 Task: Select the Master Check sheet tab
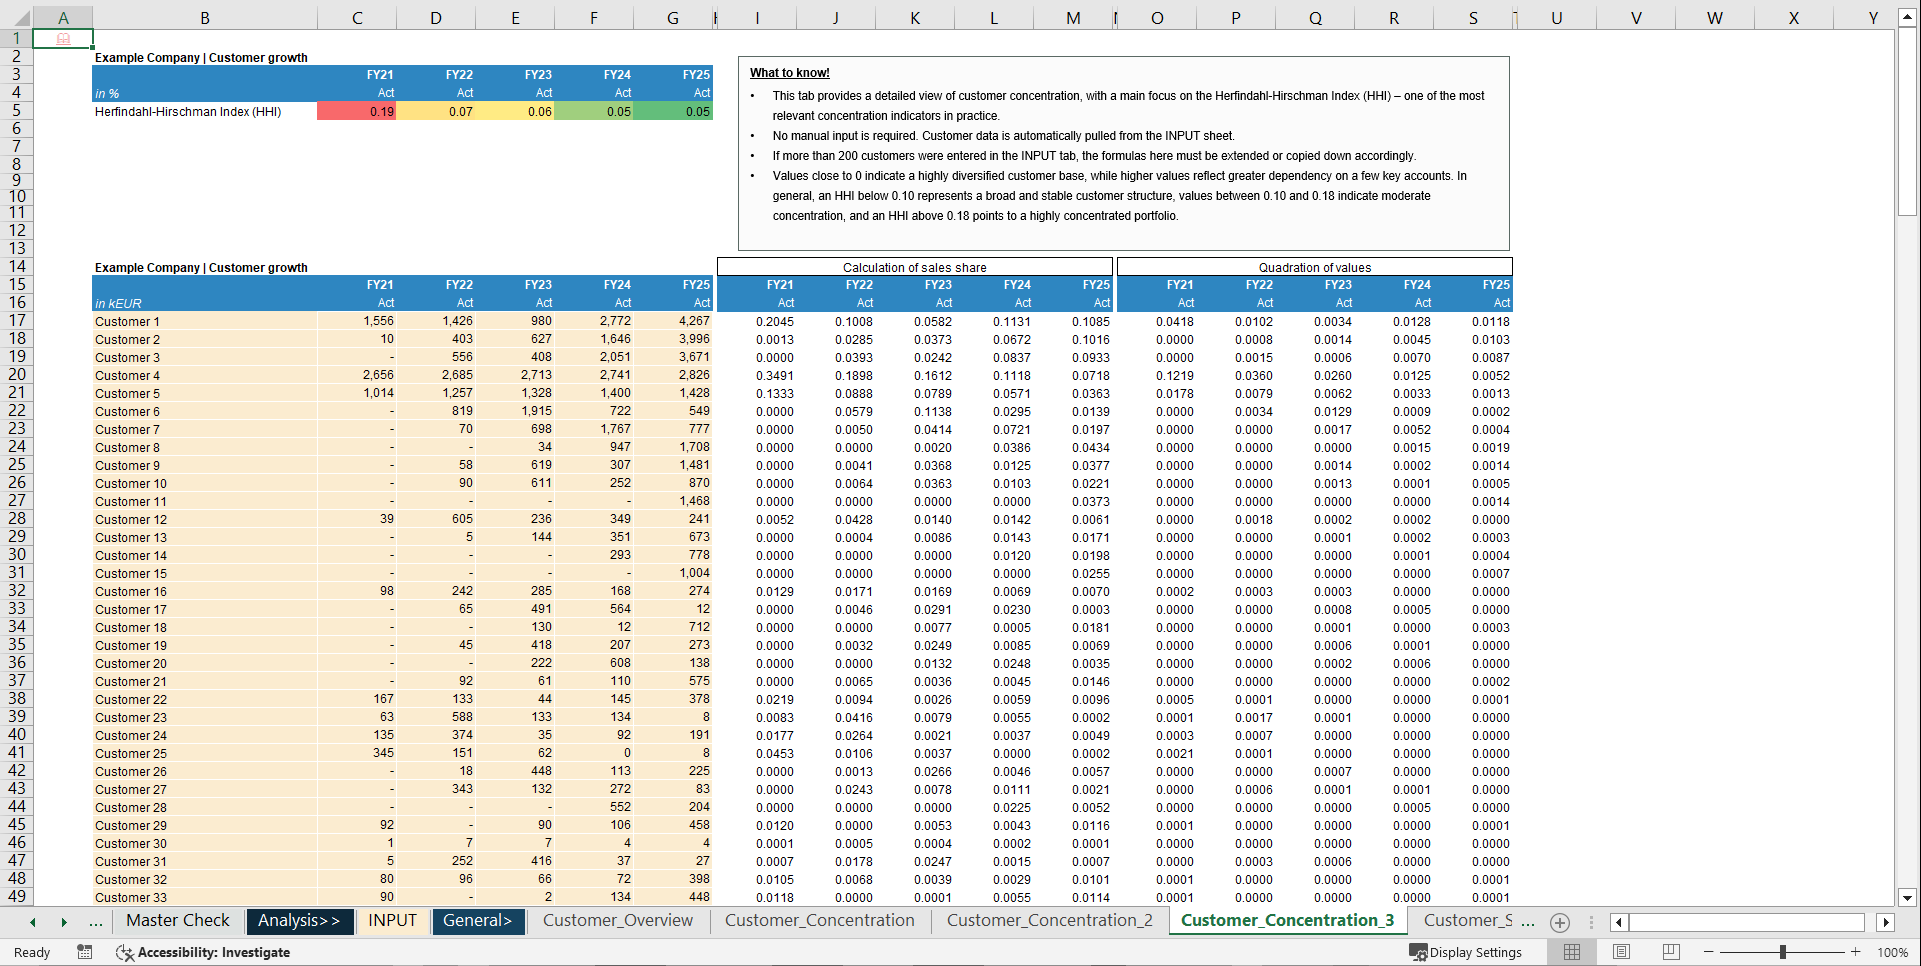point(177,920)
